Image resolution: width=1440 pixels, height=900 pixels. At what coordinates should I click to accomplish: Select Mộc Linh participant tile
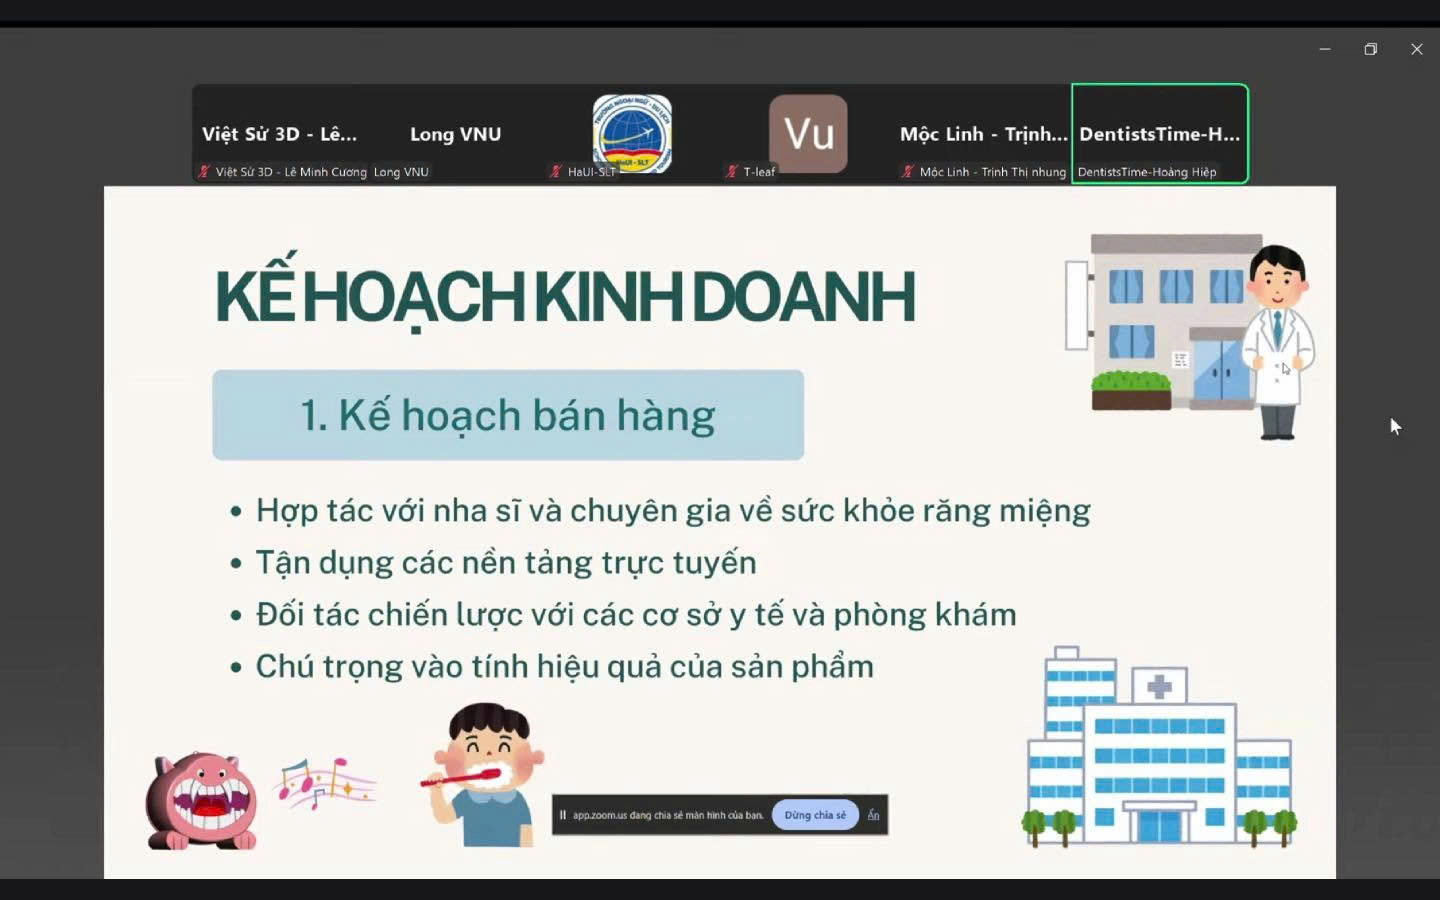click(983, 133)
